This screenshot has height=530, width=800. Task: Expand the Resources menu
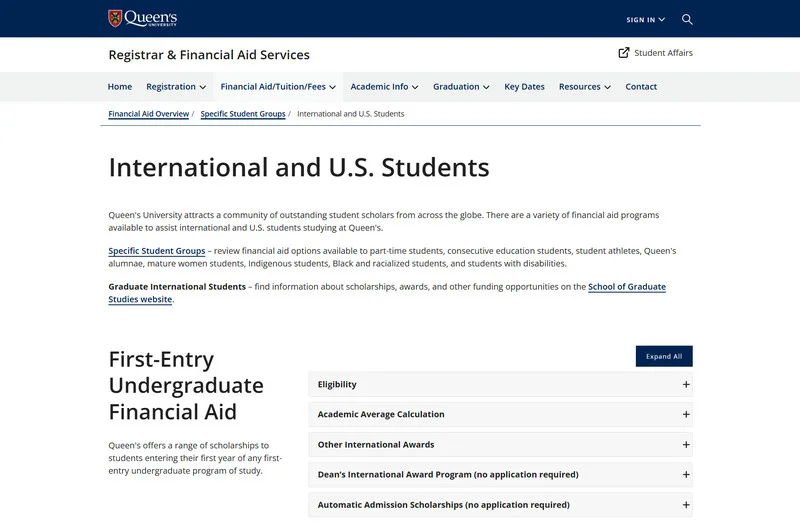585,87
